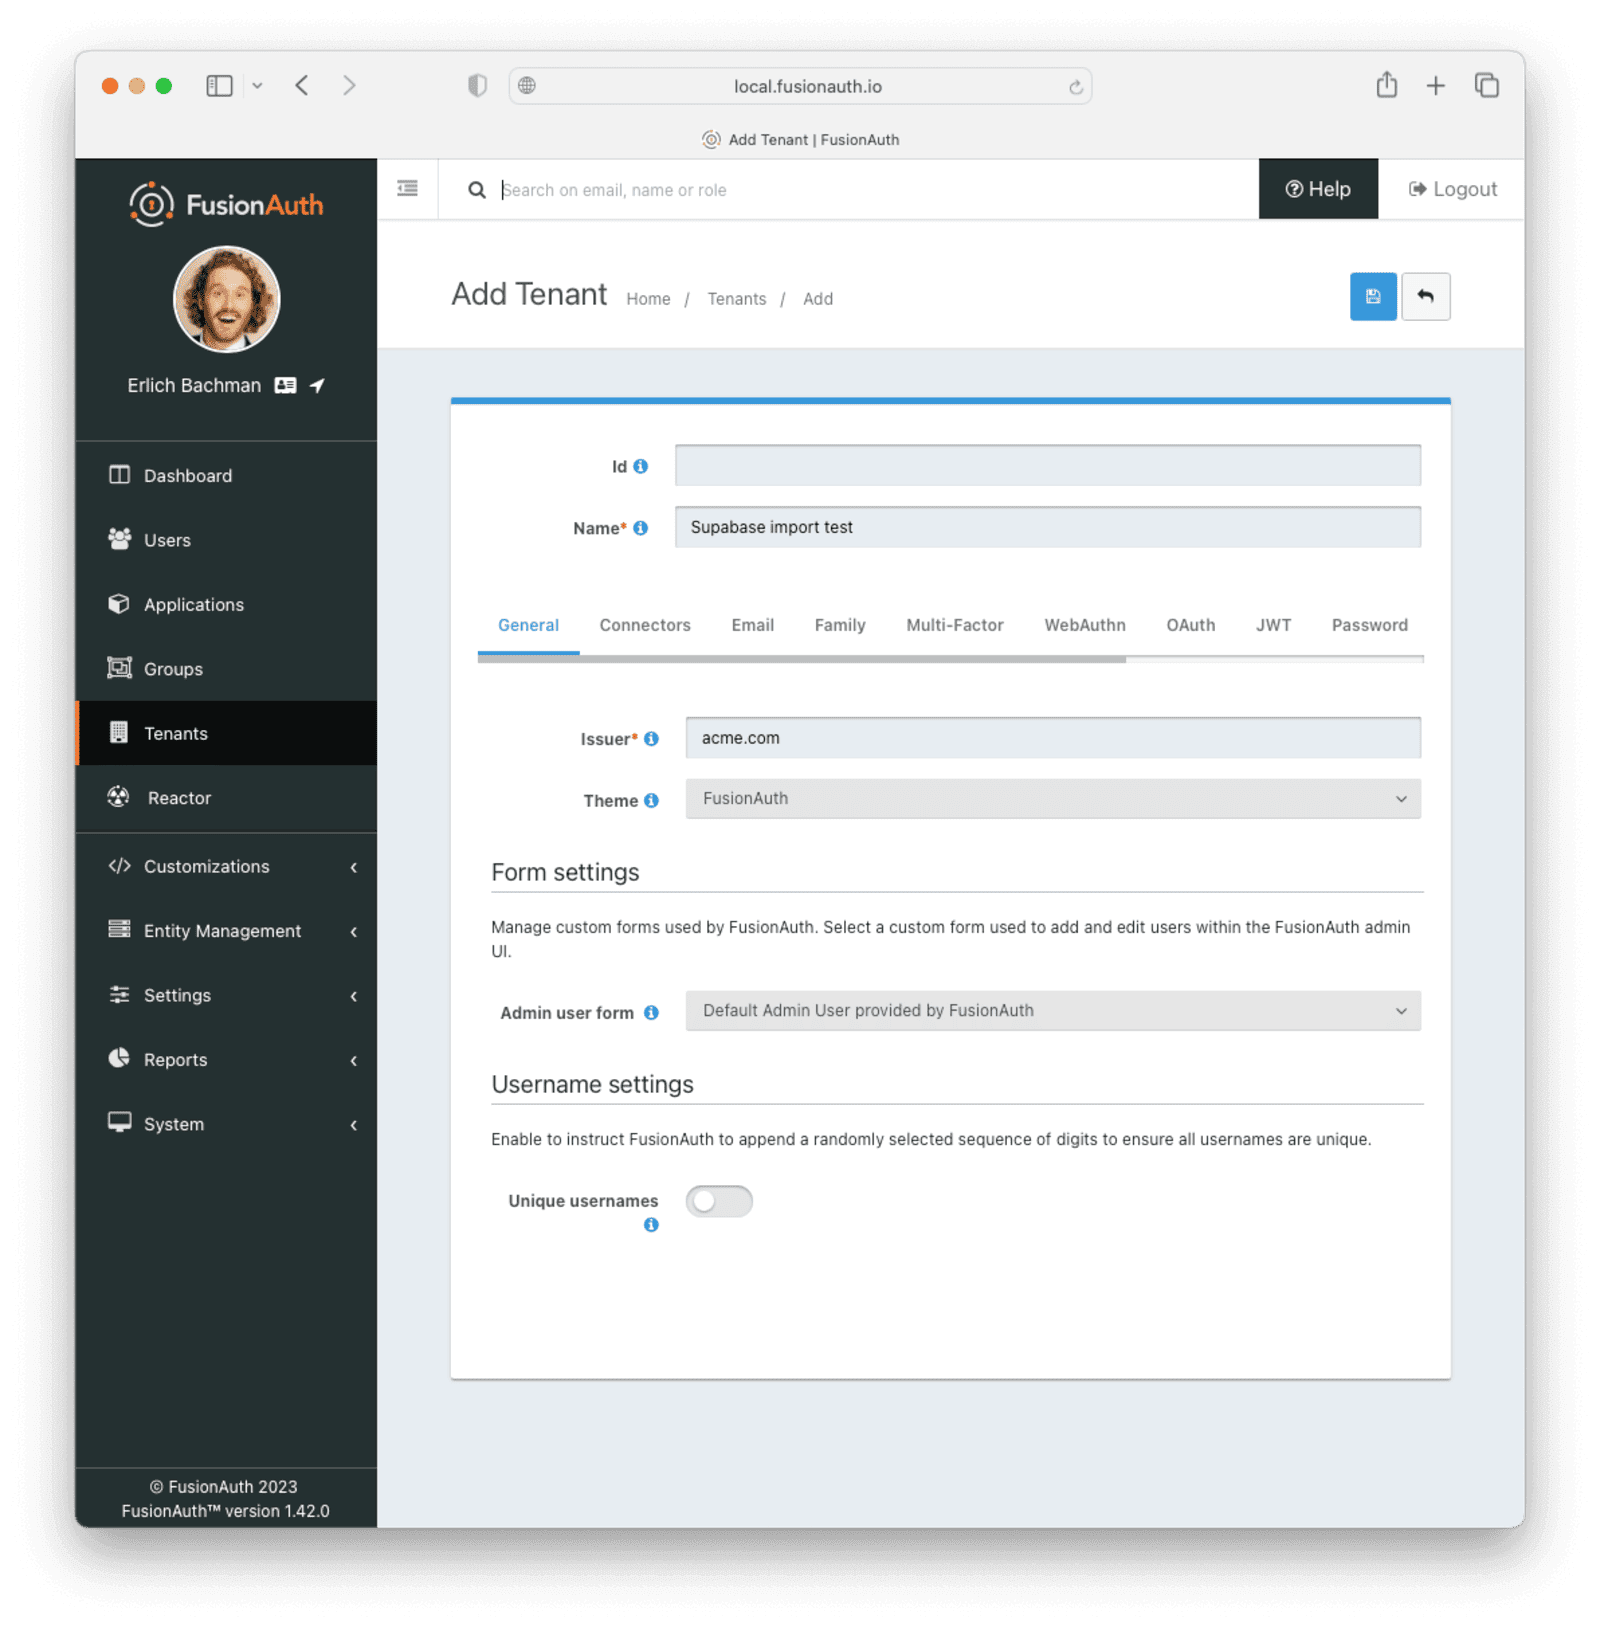Click the search magnifier icon
Viewport: 1600px width, 1627px height.
477,189
